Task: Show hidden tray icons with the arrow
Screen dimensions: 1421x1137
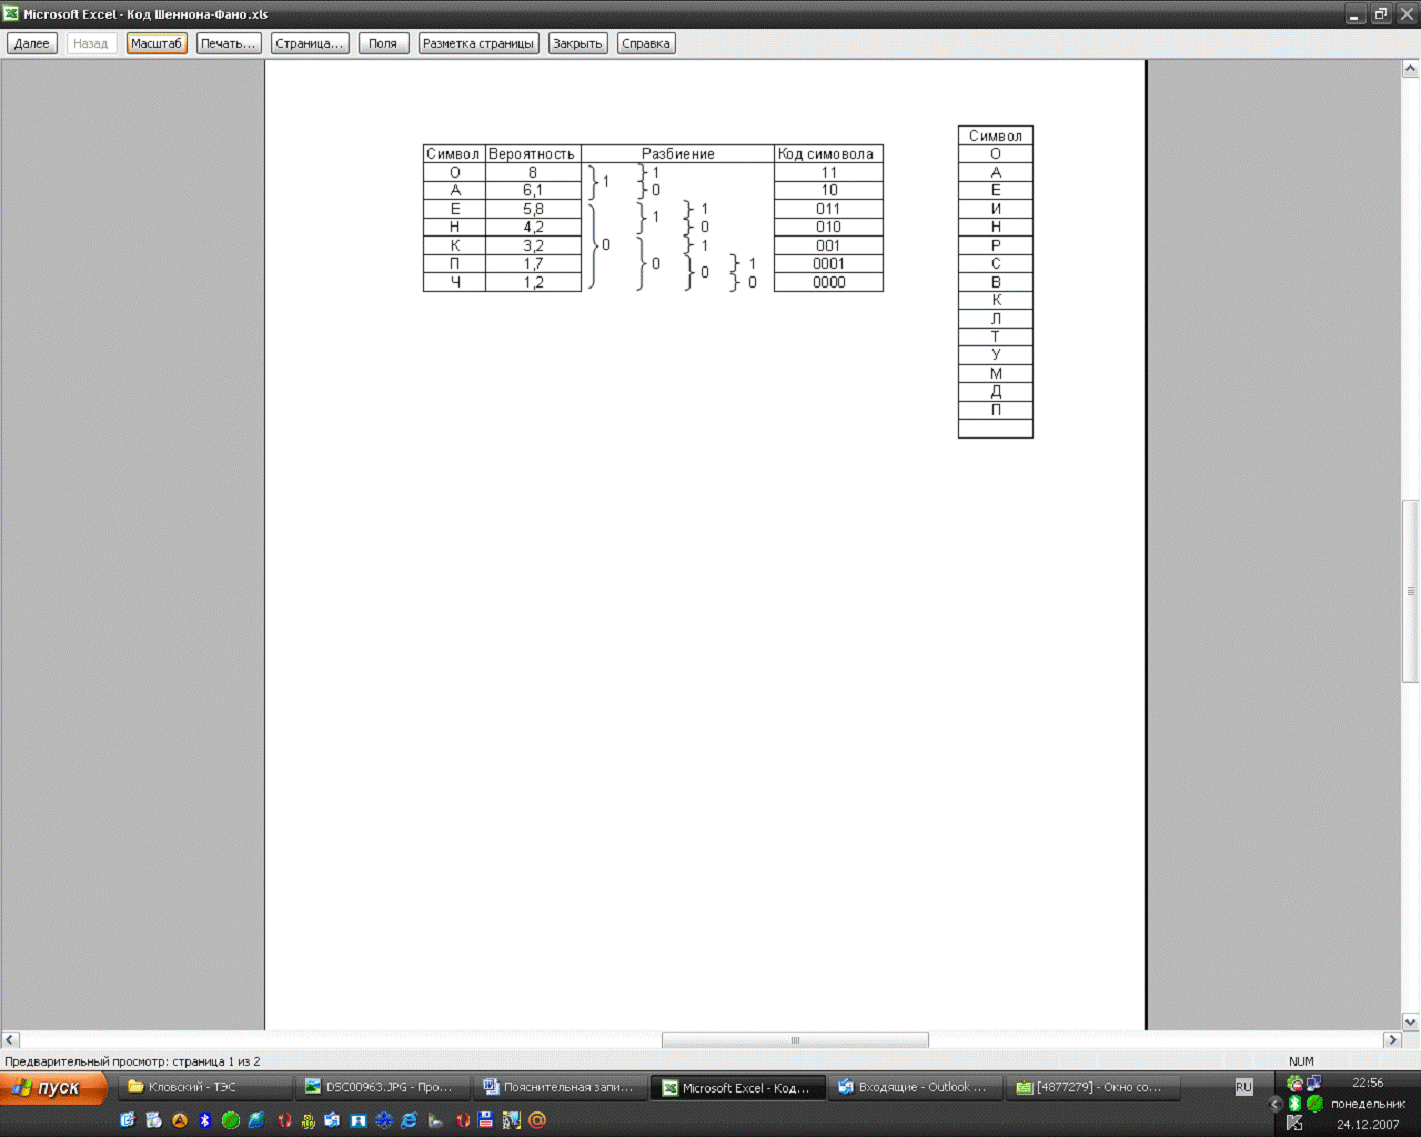Action: coord(1275,1104)
